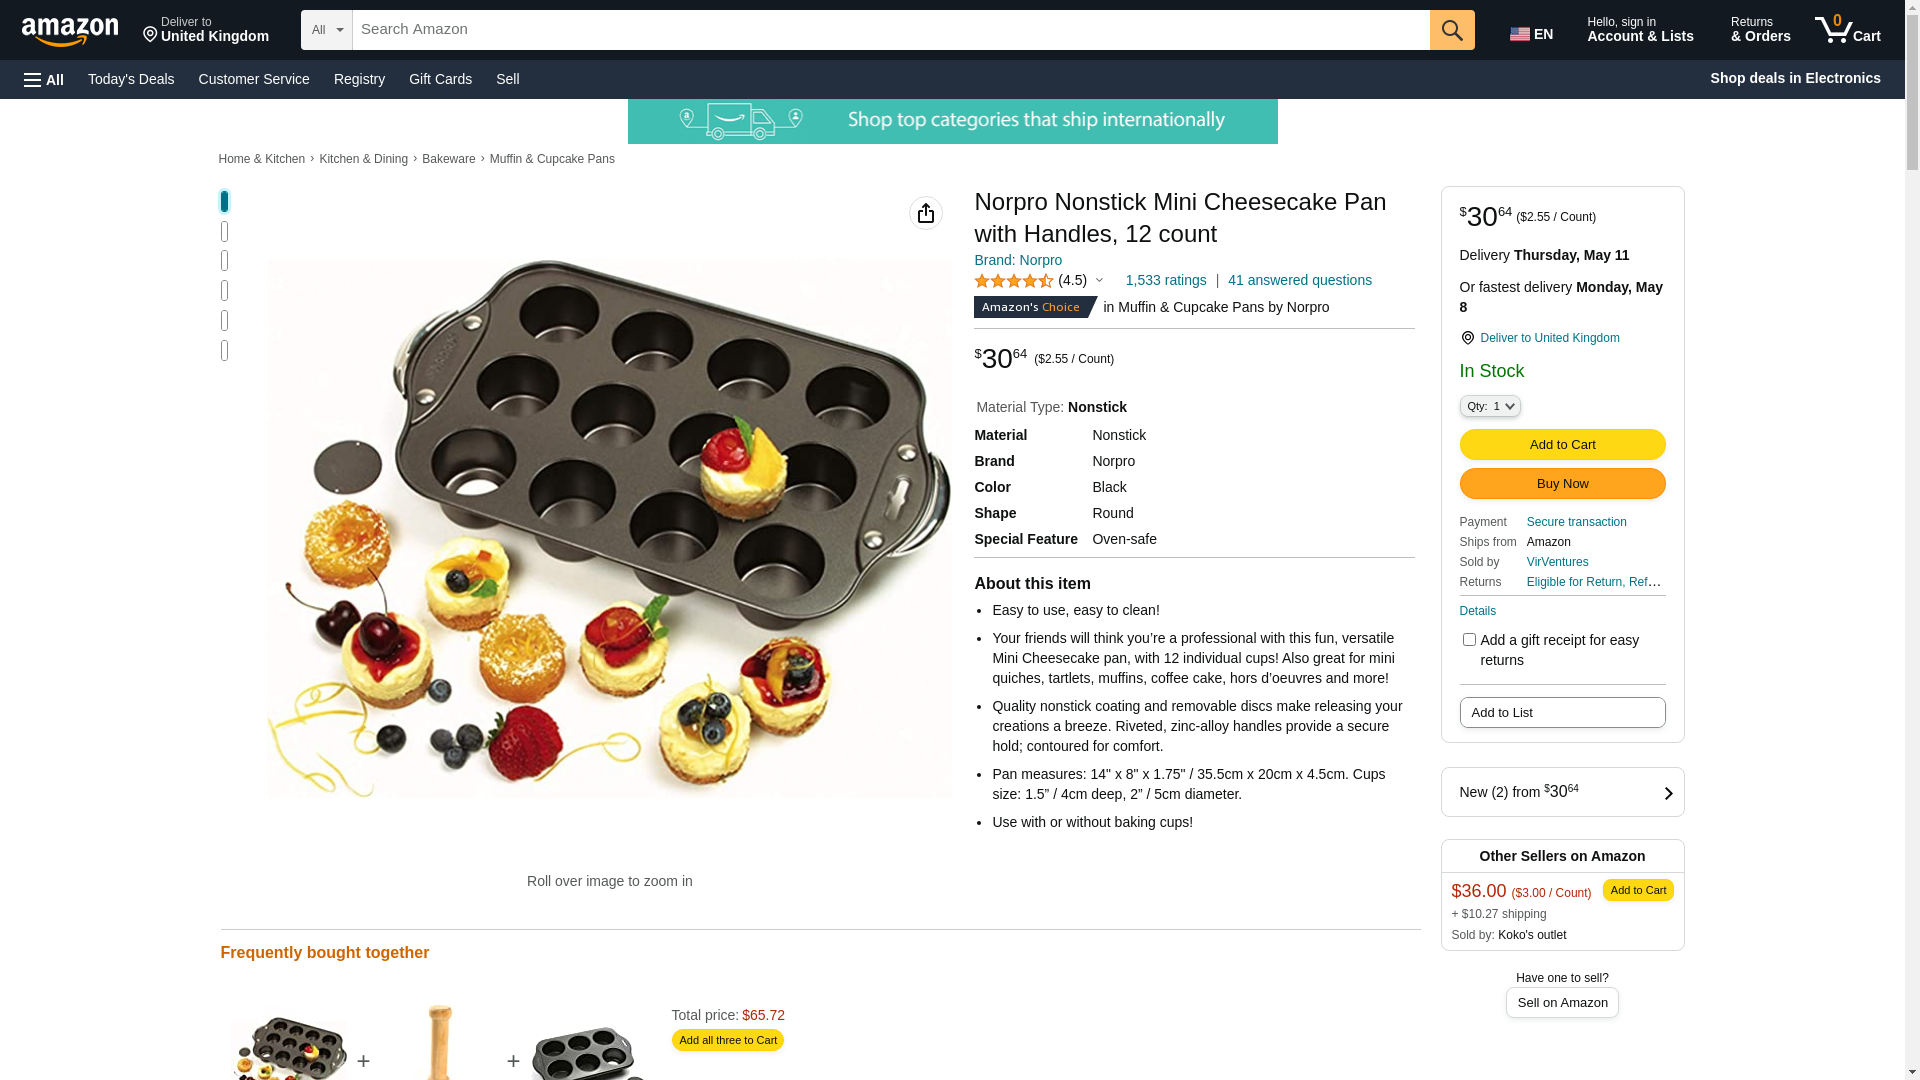Screen dimensions: 1920x1080
Task: Open the shopping cart icon
Action: (1847, 30)
